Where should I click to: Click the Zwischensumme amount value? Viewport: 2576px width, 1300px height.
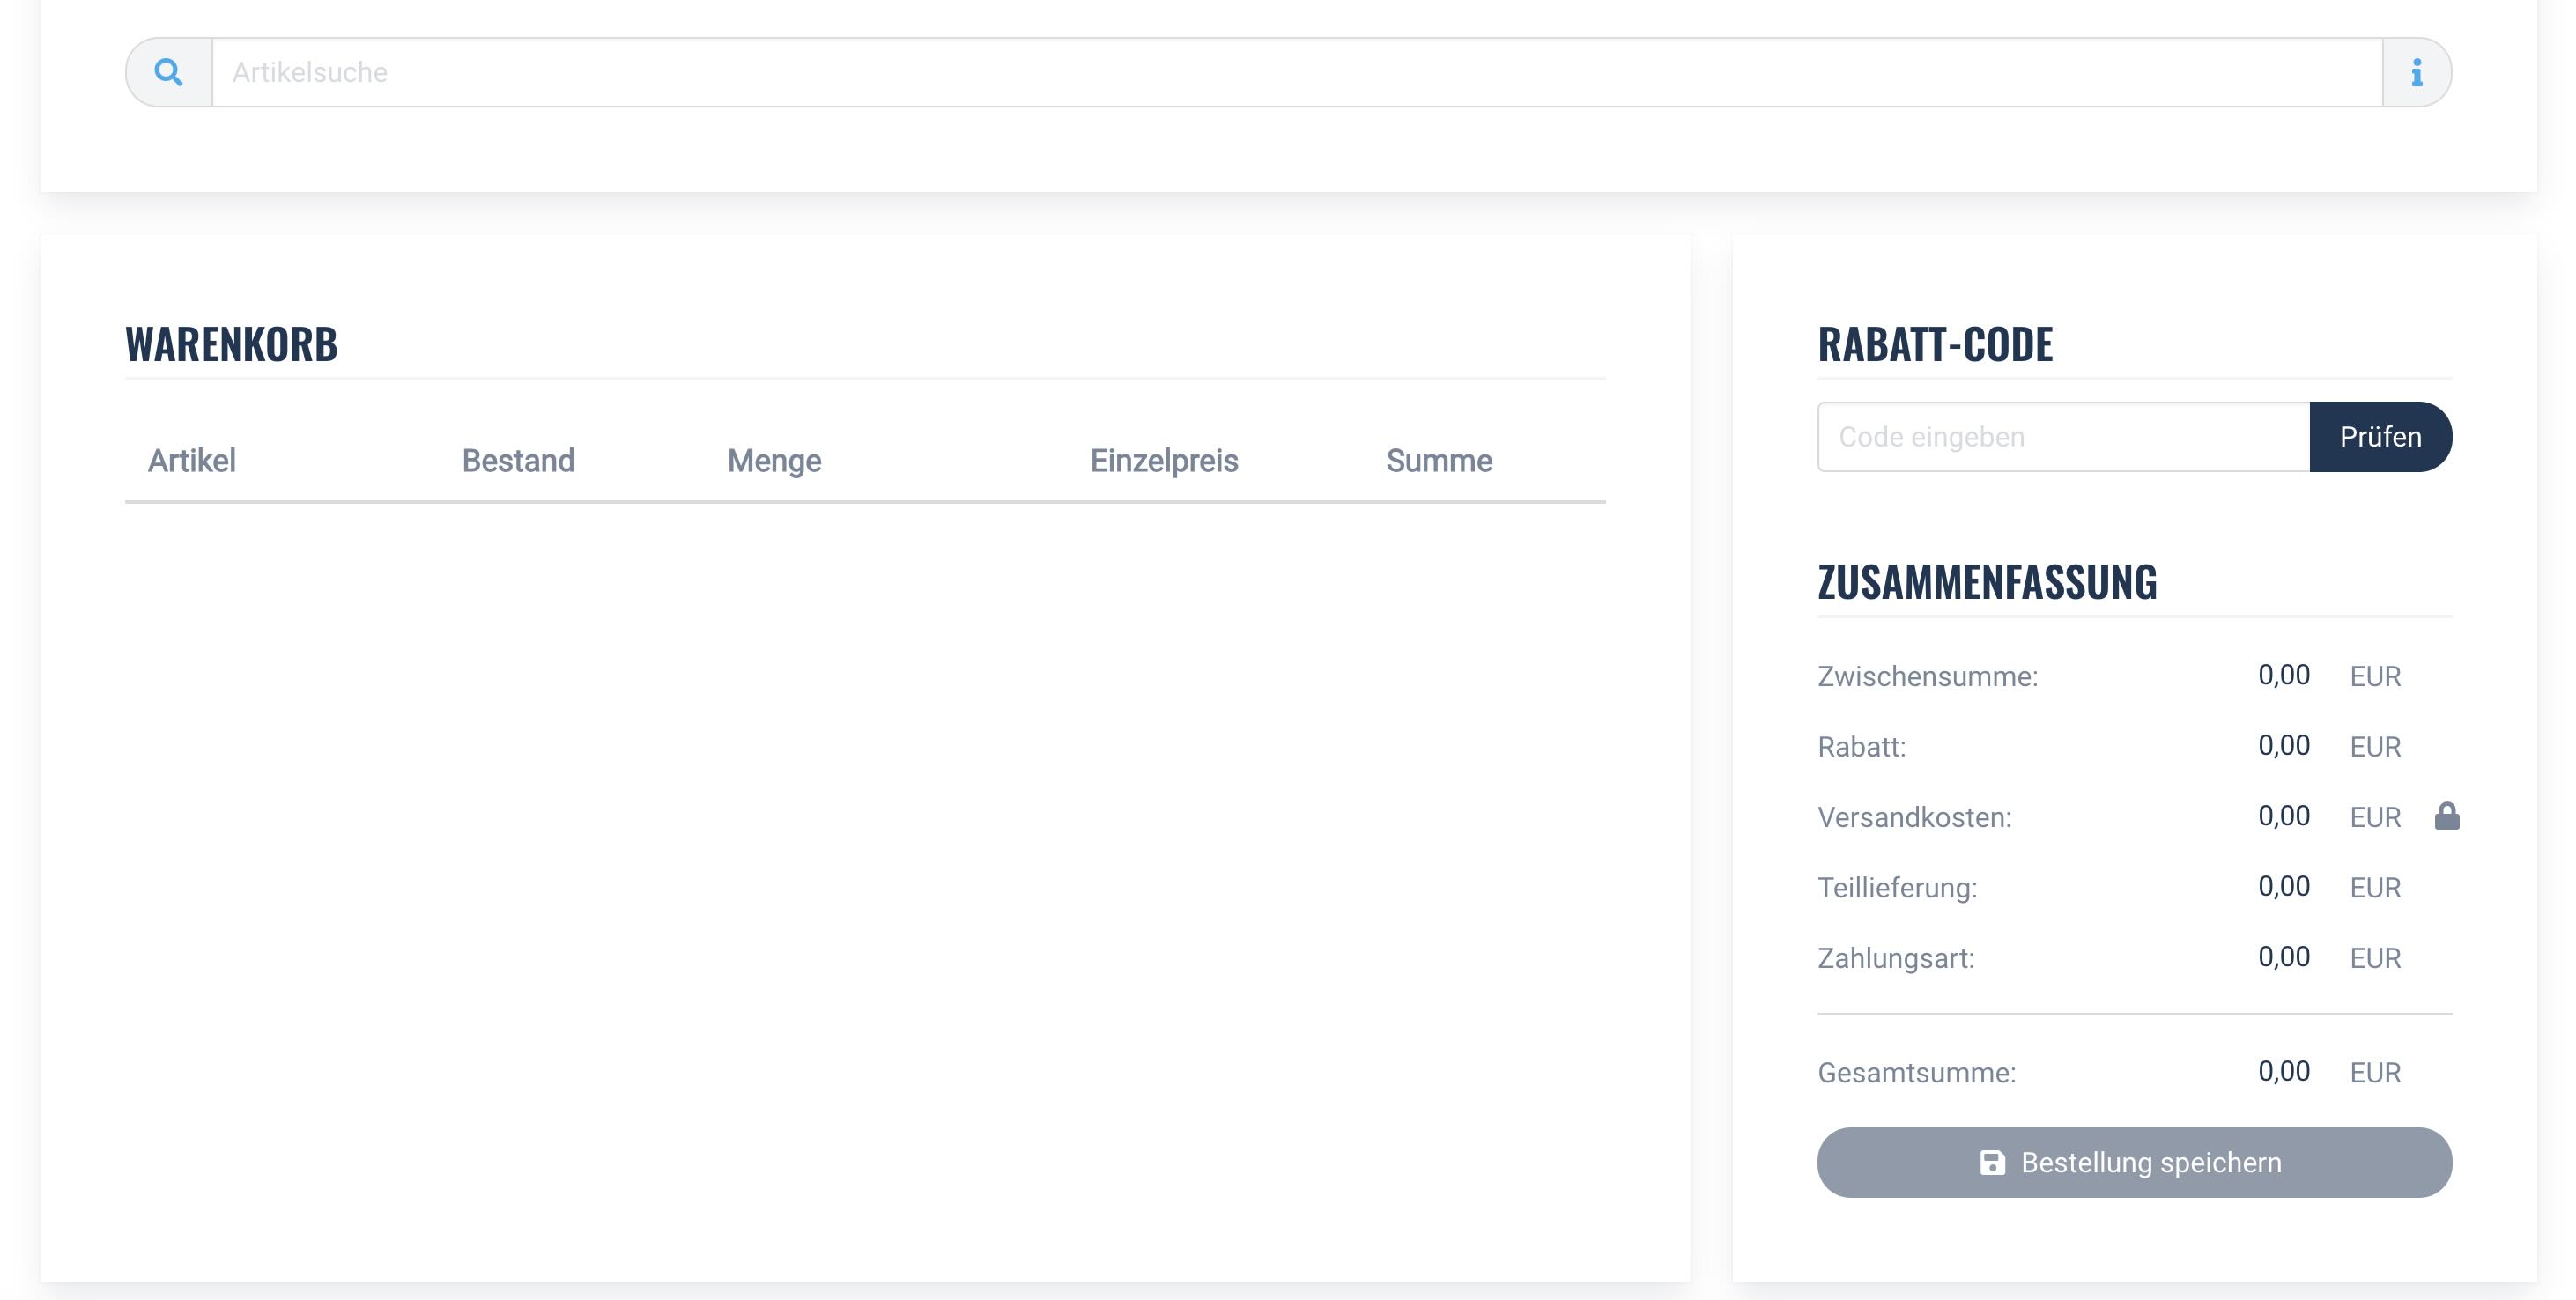[x=2283, y=675]
